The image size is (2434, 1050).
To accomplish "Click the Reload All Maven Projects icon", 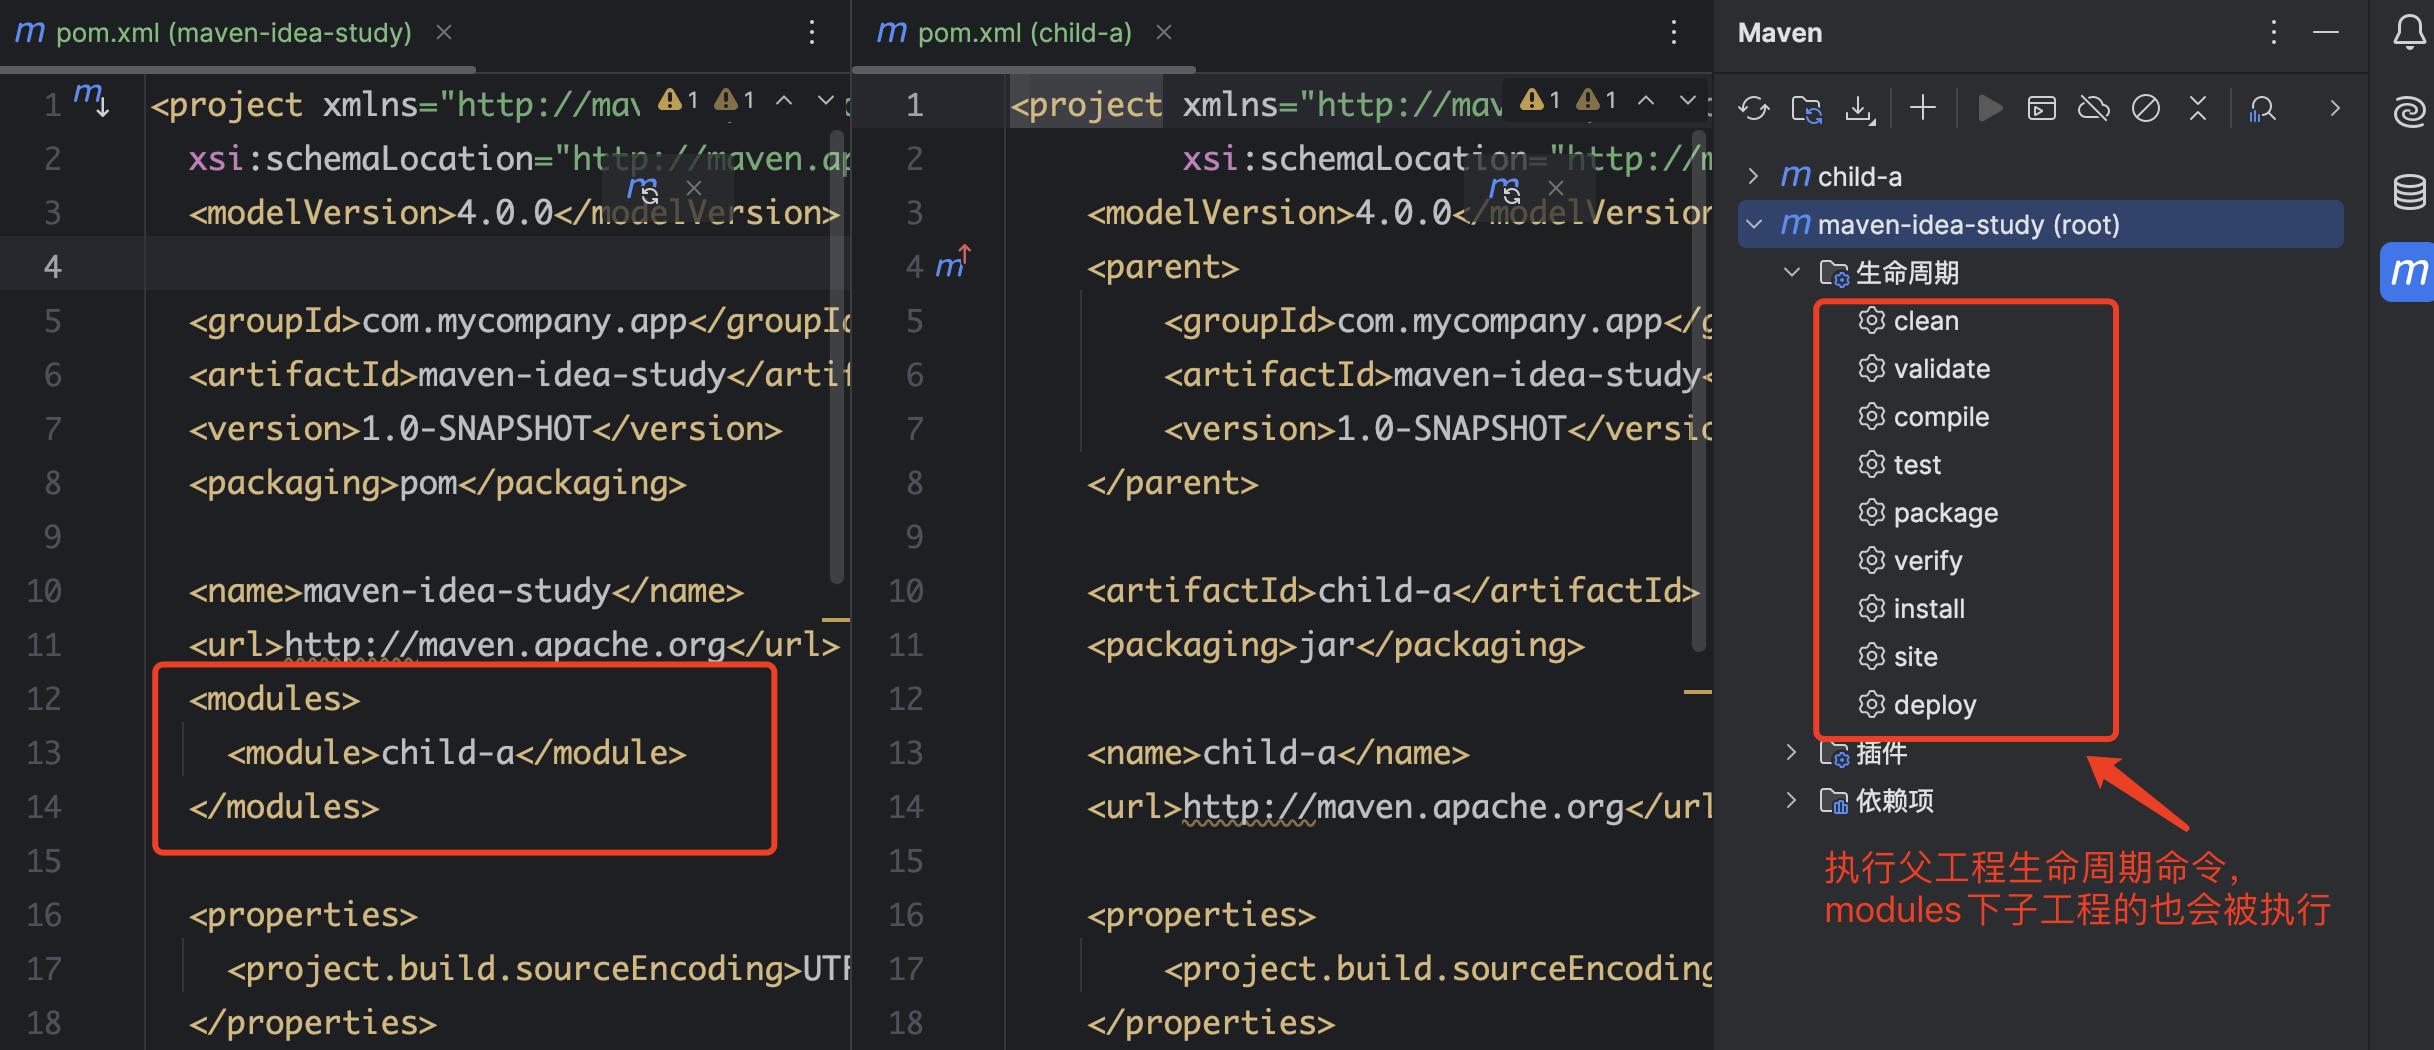I will 1753,108.
